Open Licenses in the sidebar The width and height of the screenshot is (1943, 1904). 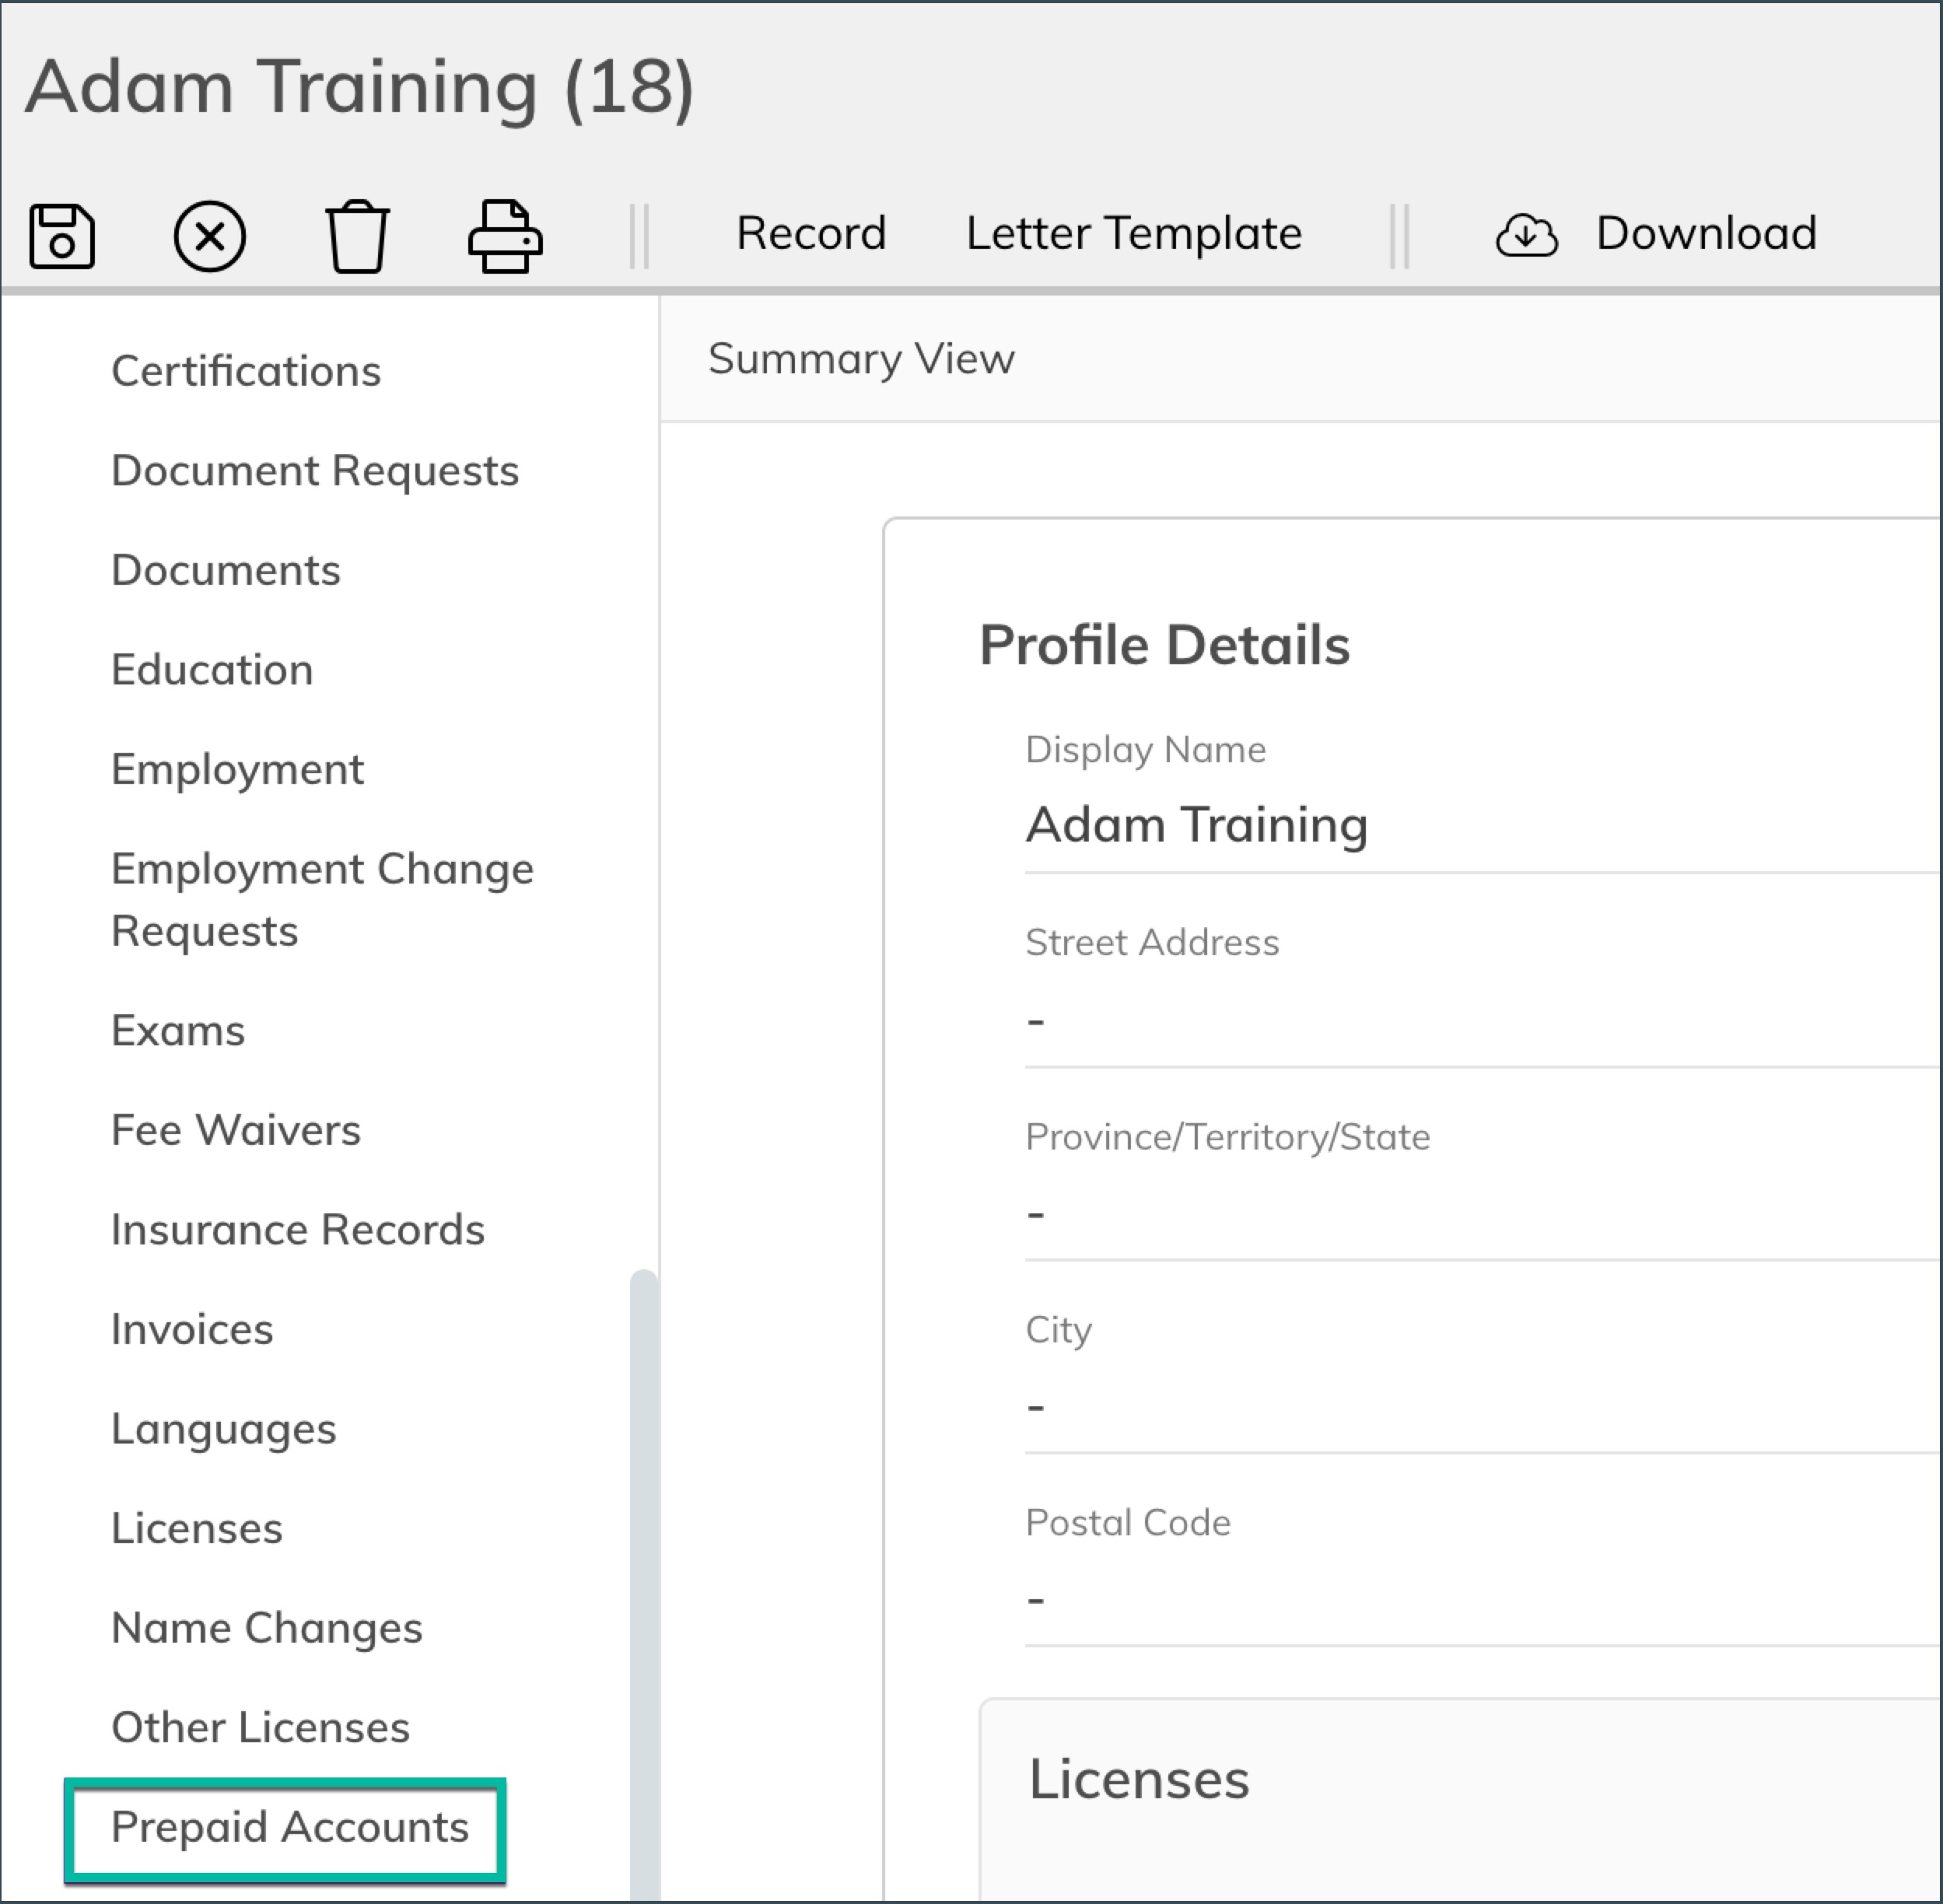[197, 1529]
